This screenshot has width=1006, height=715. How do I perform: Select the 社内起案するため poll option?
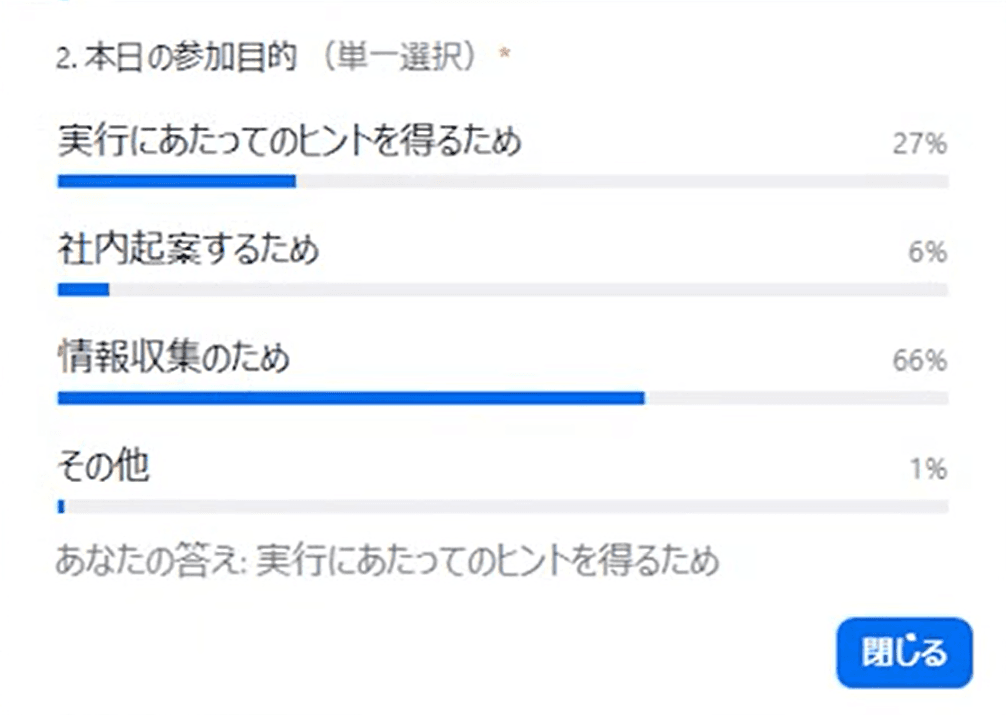188,250
